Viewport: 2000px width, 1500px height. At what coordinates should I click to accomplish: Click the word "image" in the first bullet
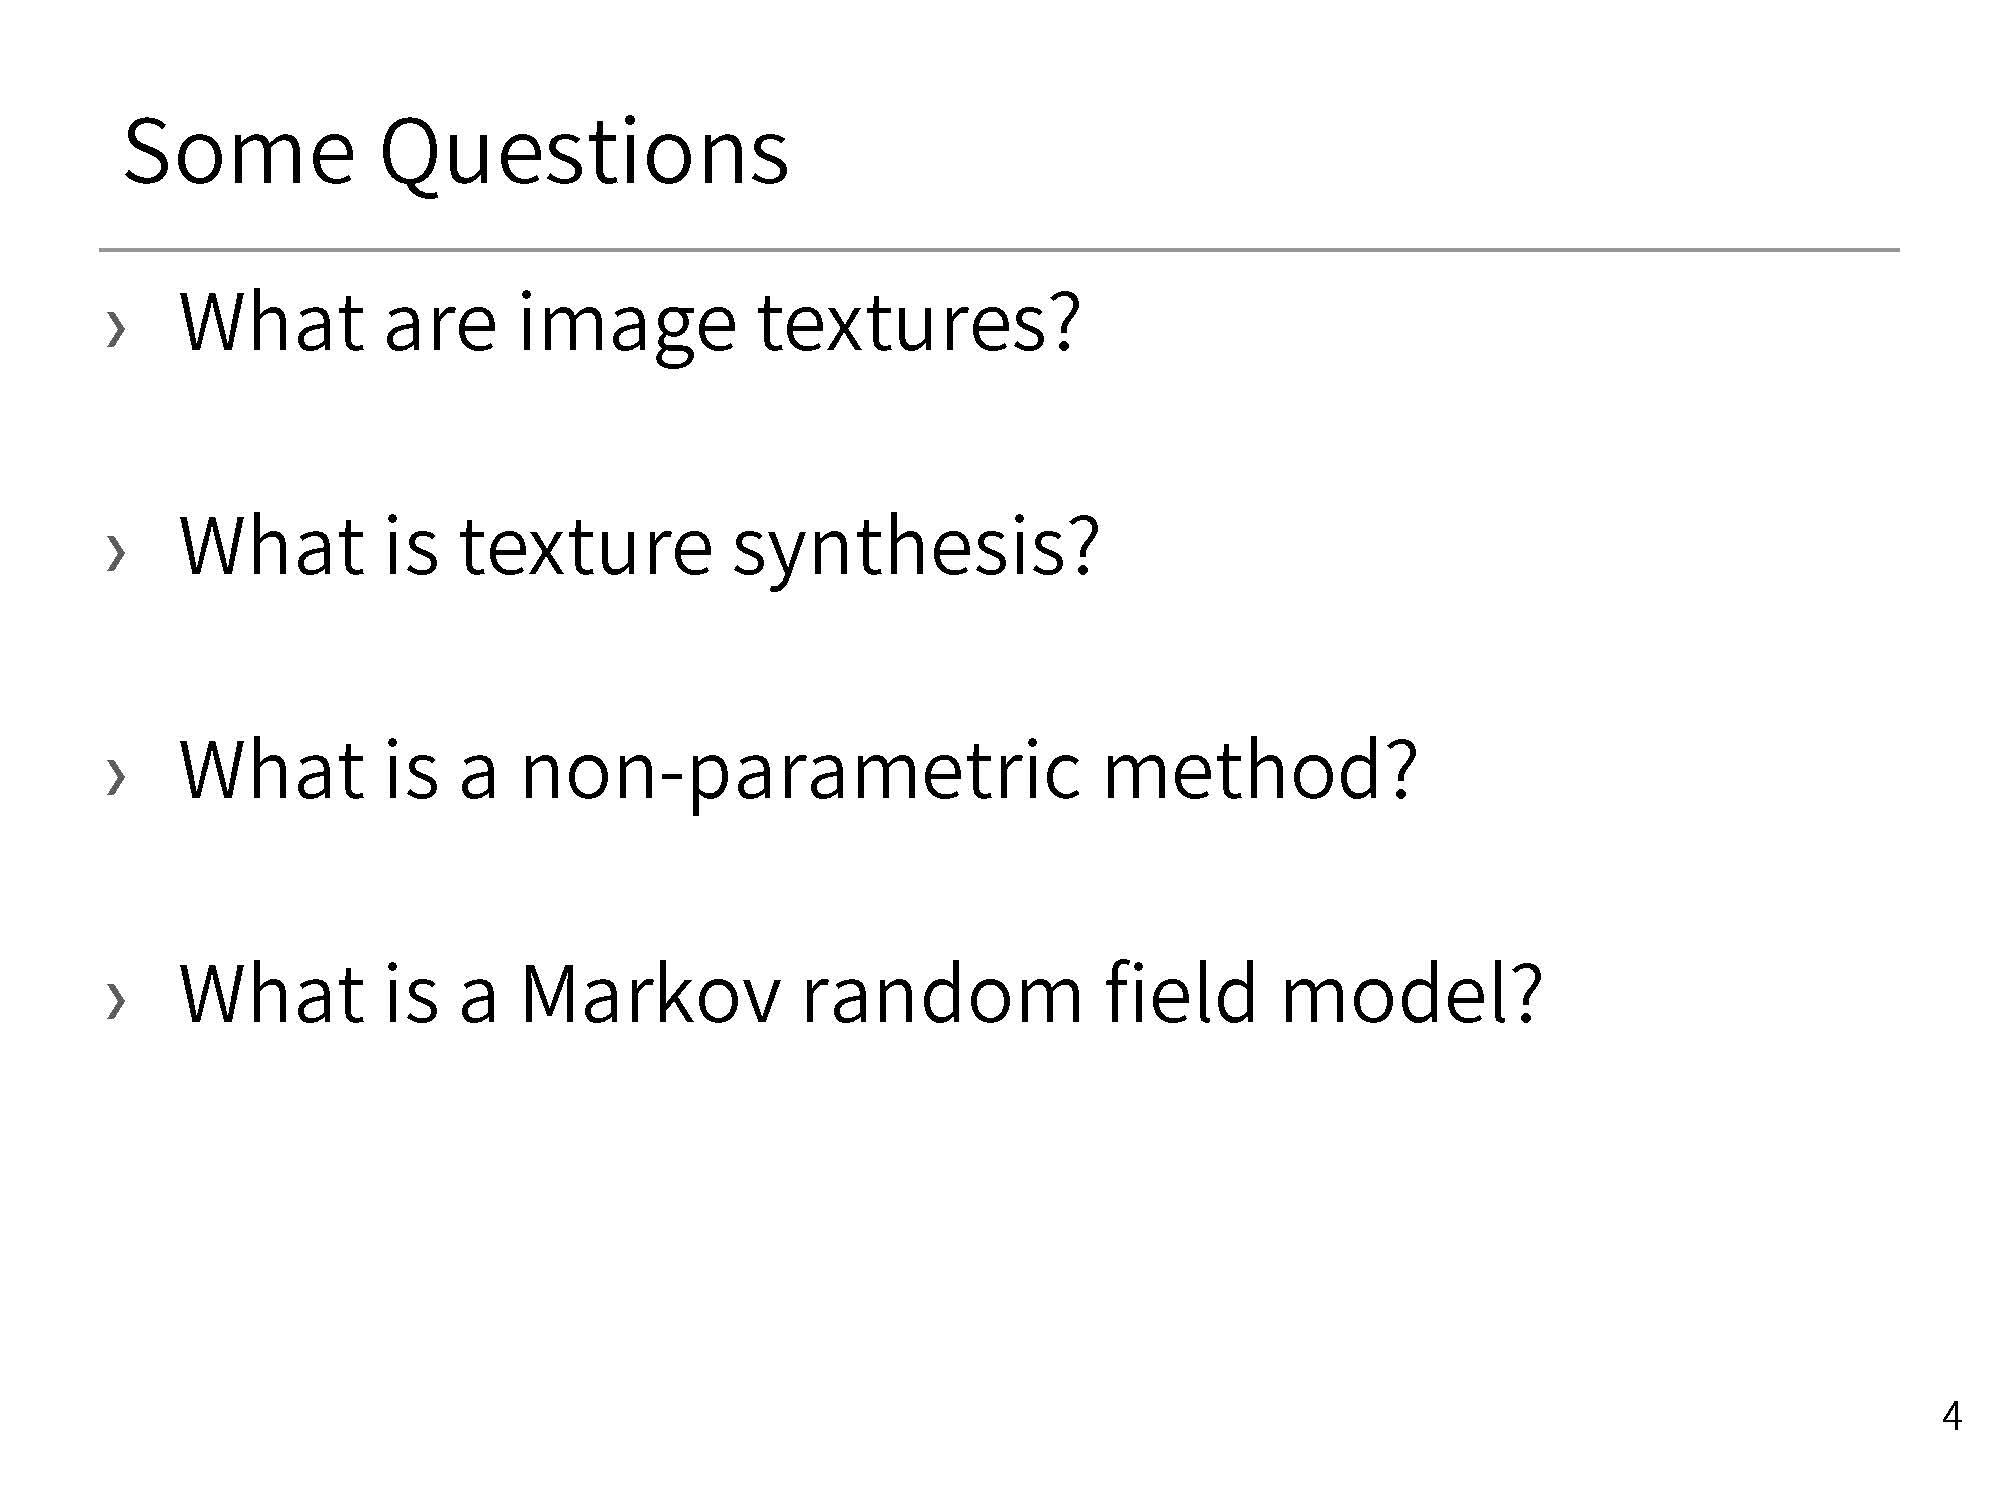coord(627,326)
